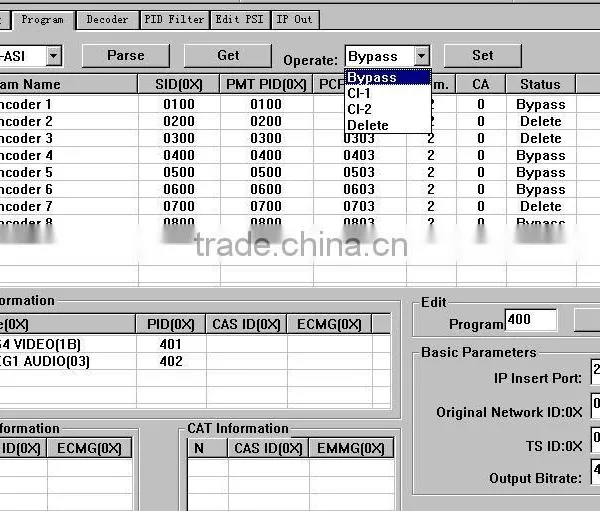Select the AUDIO(03) stream row
Image resolution: width=600 pixels, height=511 pixels.
(x=195, y=361)
